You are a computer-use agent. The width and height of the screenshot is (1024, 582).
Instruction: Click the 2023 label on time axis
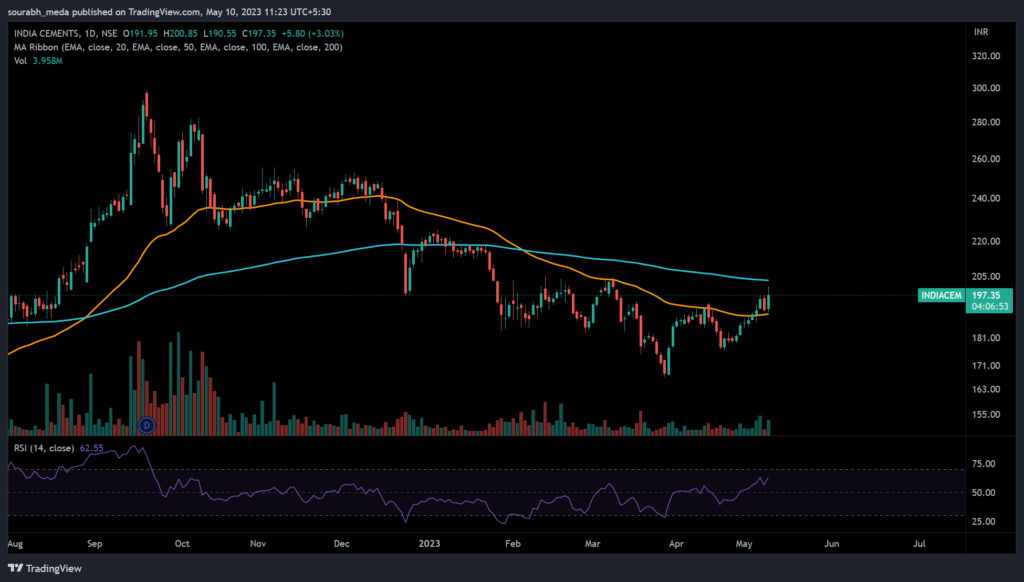coord(429,543)
